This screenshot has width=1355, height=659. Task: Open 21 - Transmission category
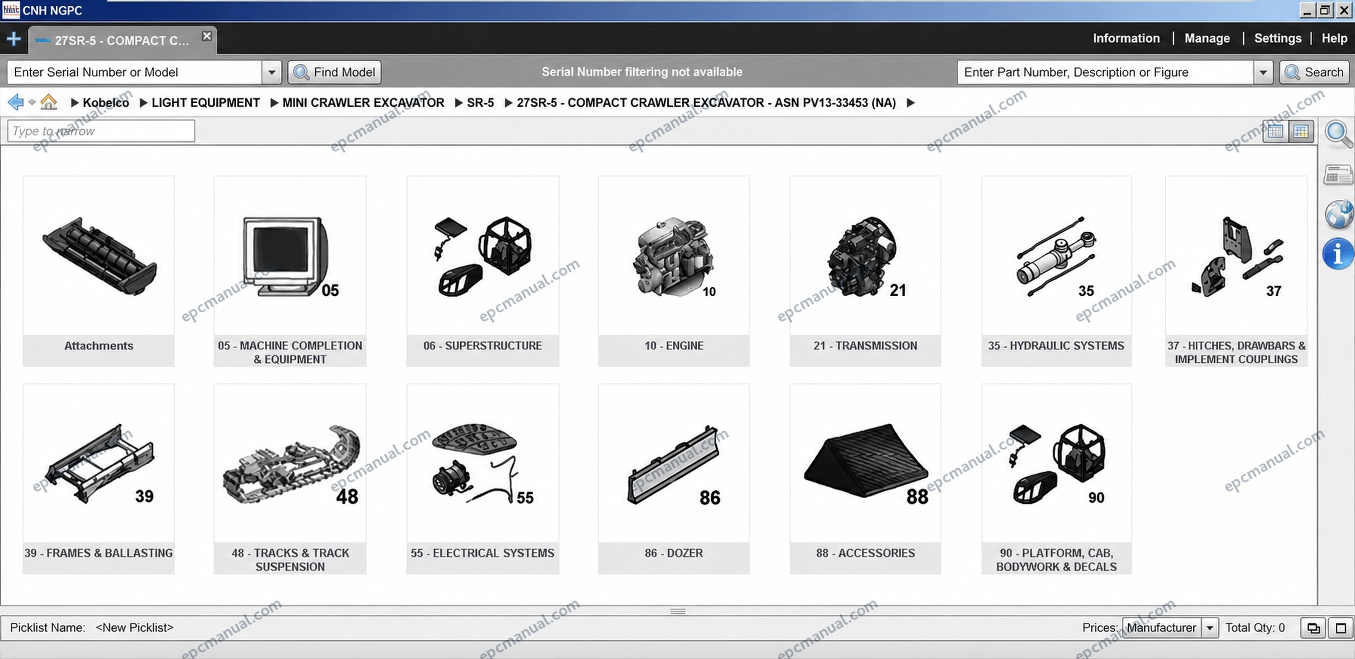pos(865,271)
